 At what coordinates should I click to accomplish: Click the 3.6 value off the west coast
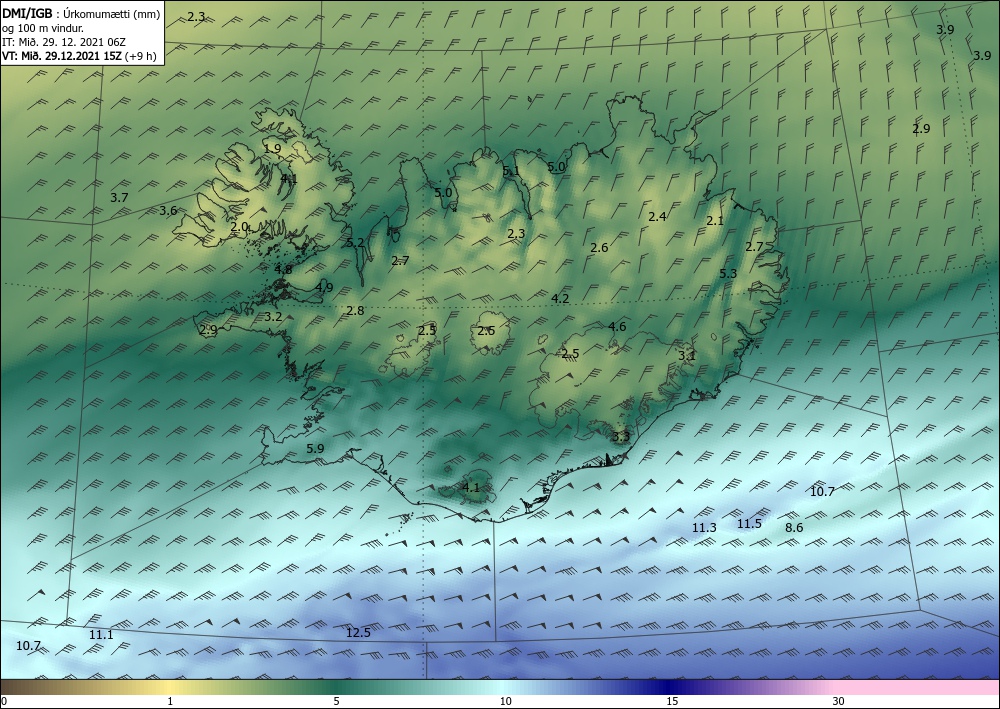click(168, 210)
